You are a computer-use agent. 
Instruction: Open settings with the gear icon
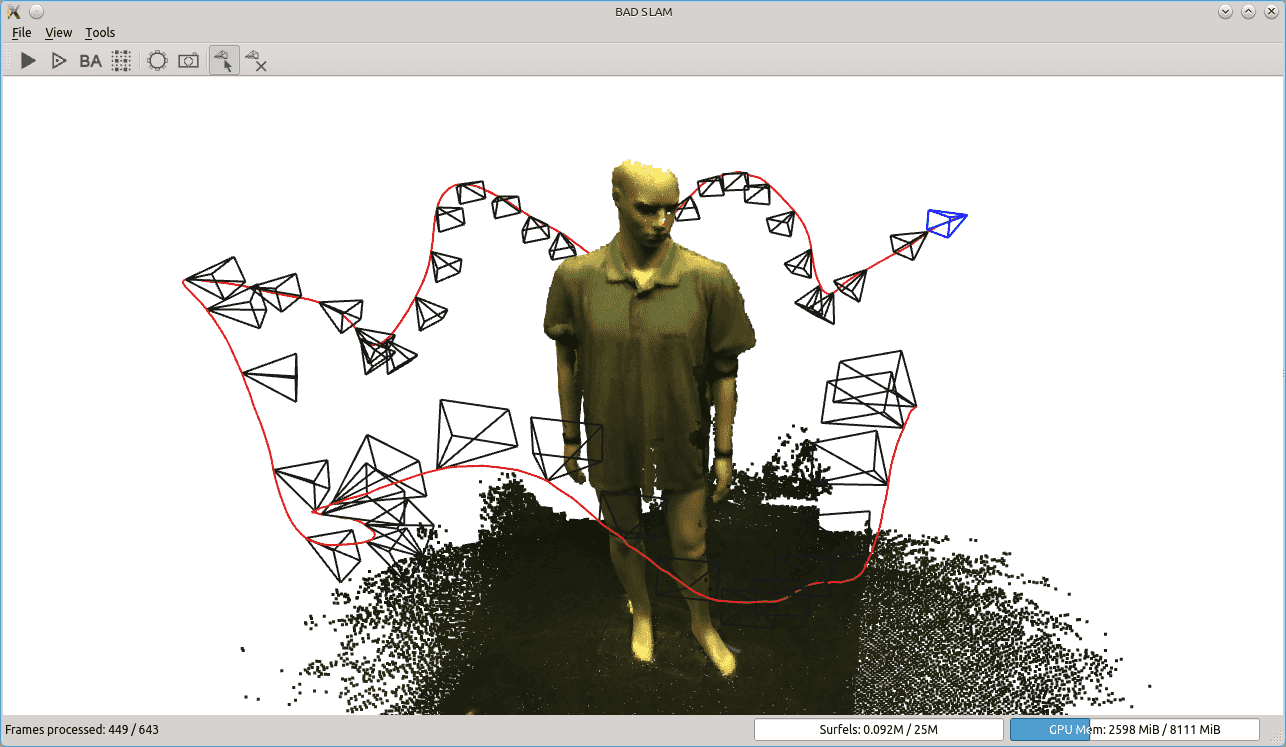point(157,61)
